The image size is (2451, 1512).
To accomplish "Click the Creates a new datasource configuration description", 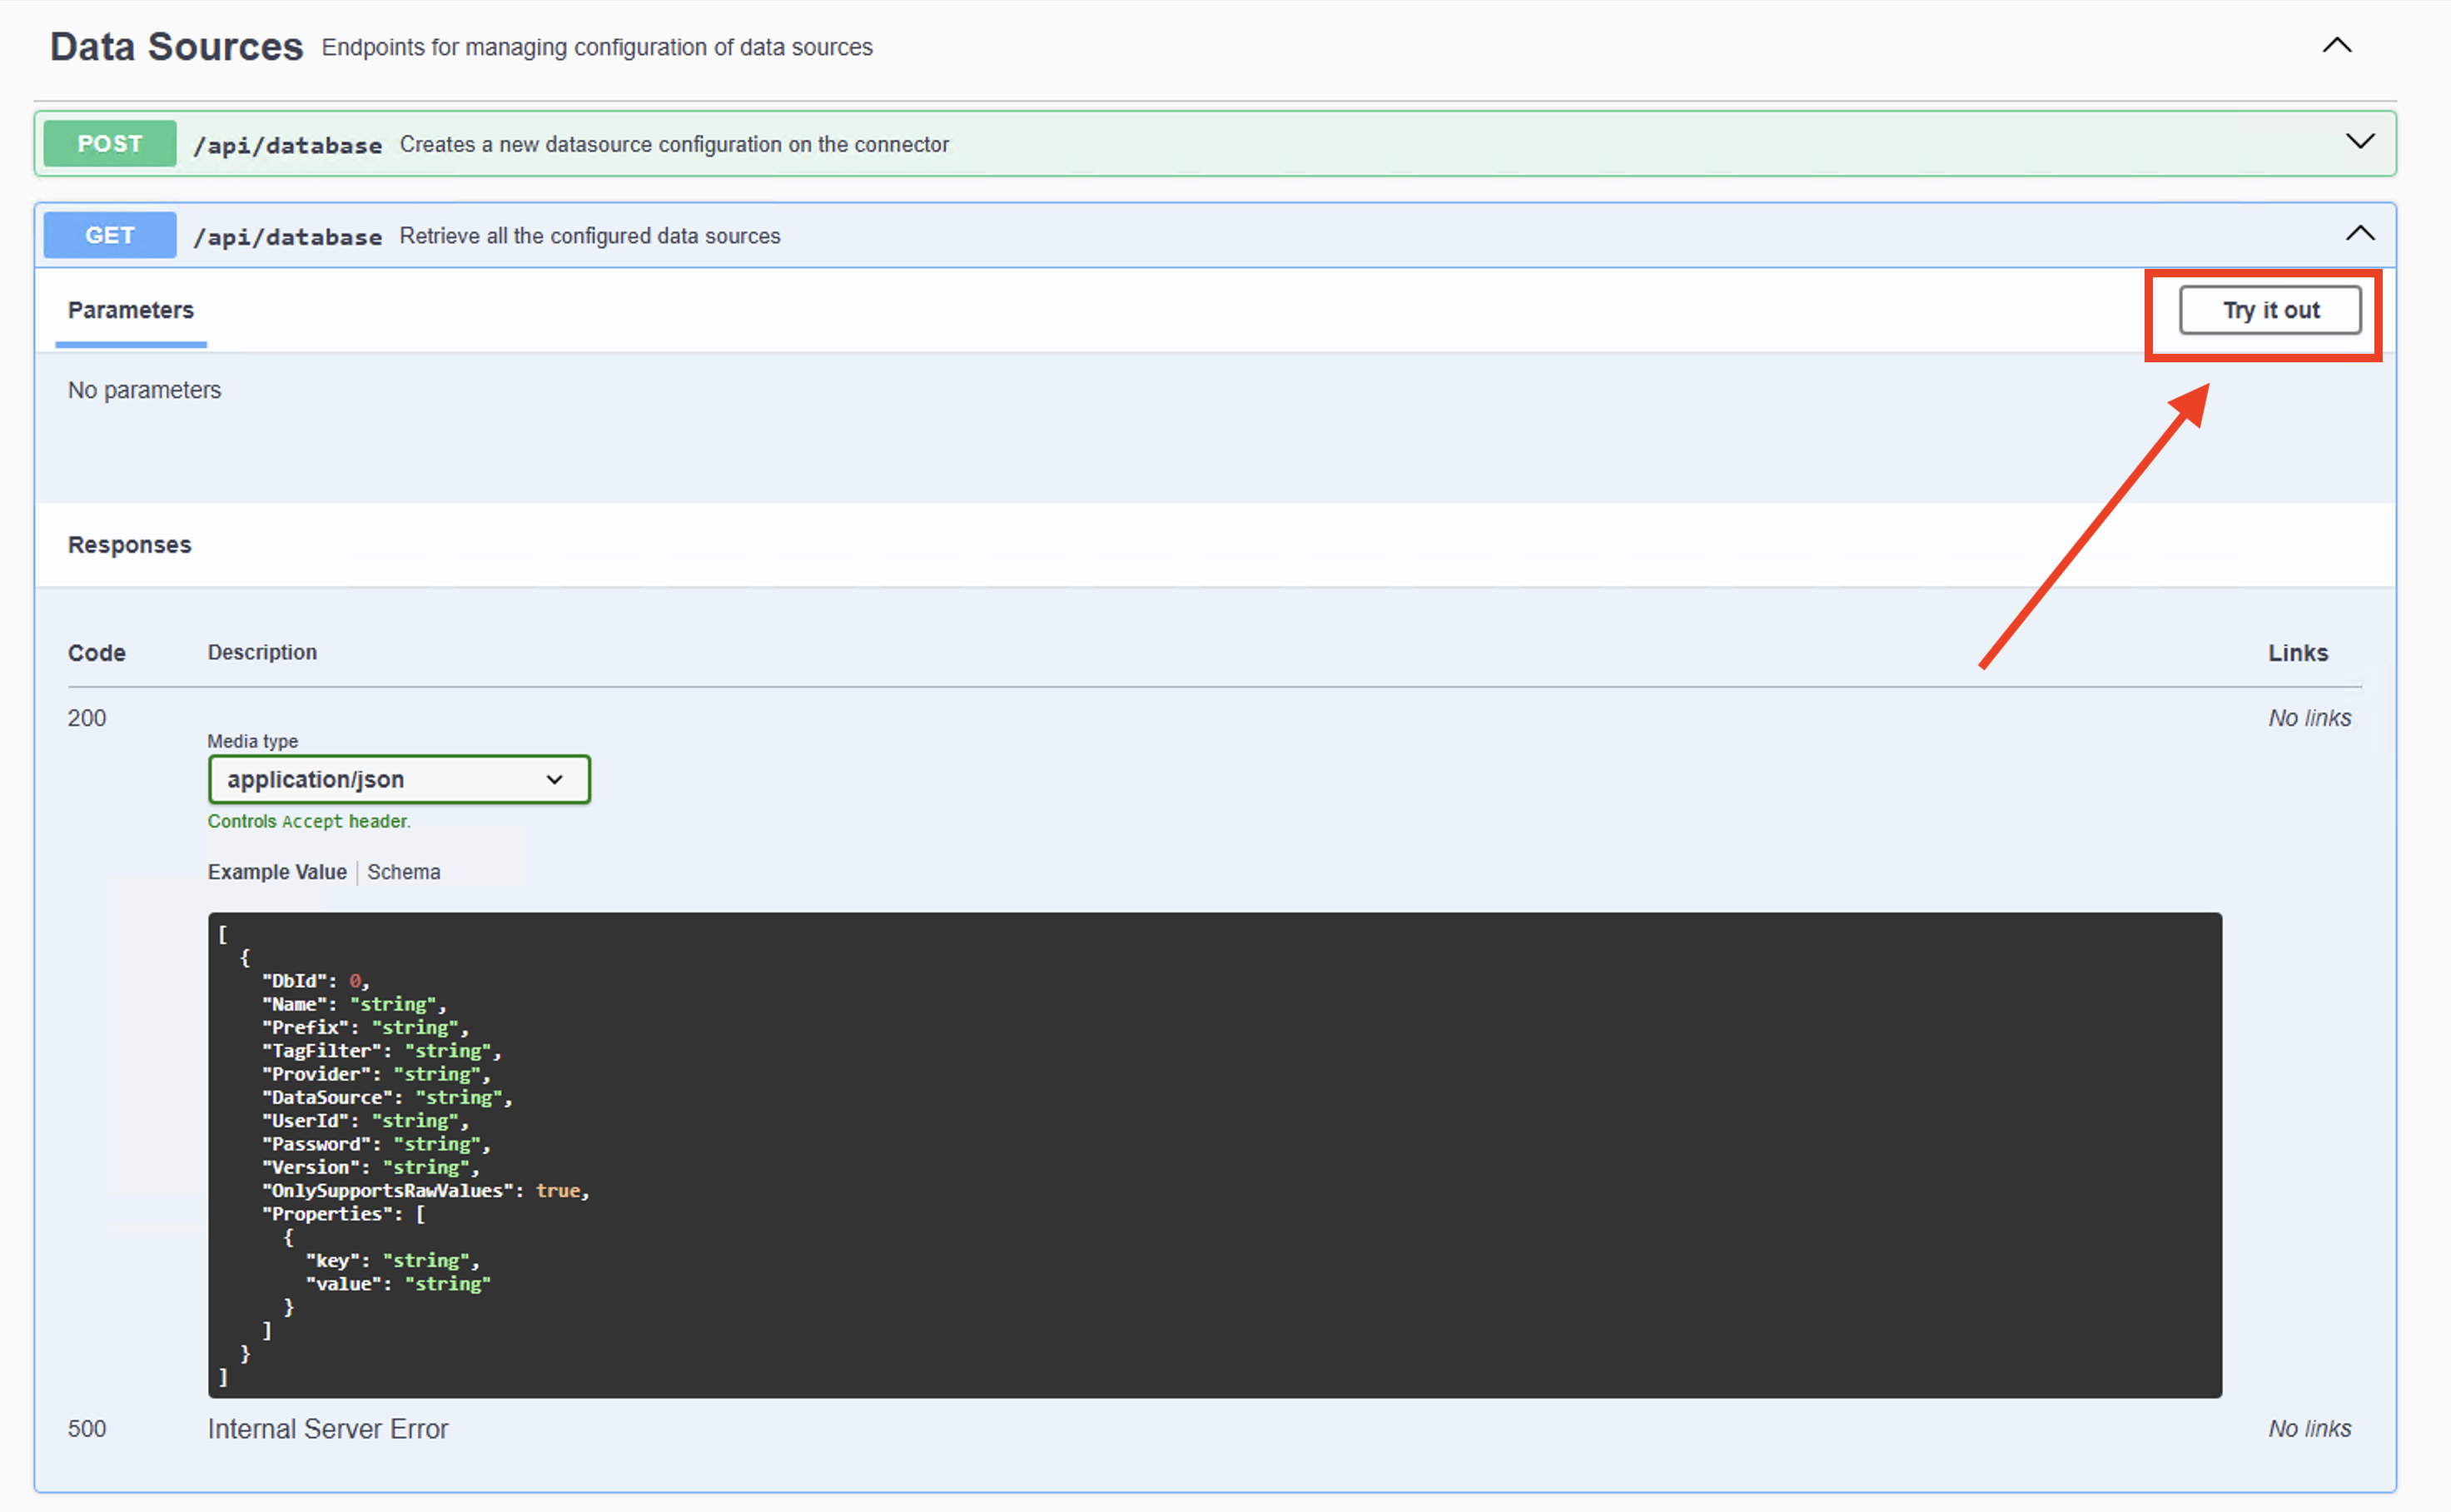I will [x=674, y=144].
